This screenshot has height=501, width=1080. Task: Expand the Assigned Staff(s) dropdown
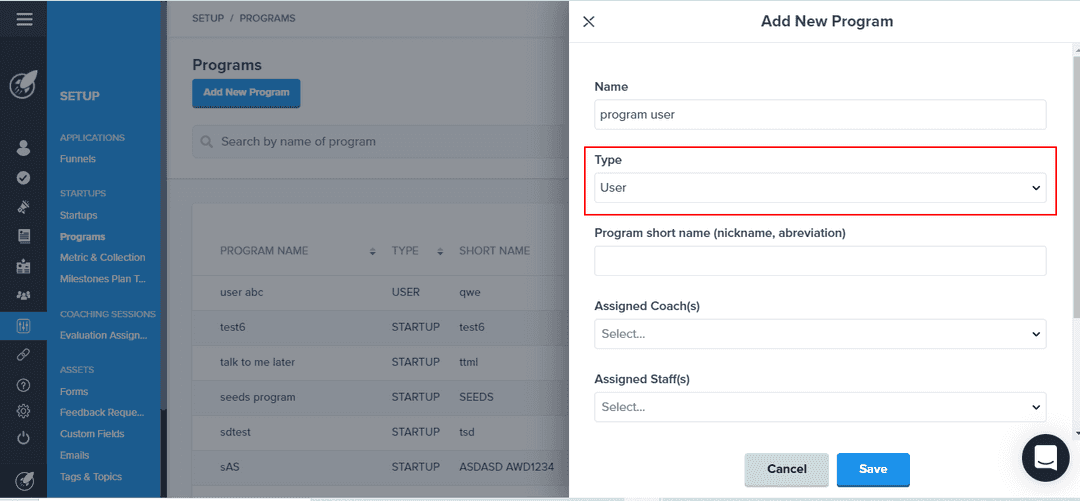click(x=820, y=407)
